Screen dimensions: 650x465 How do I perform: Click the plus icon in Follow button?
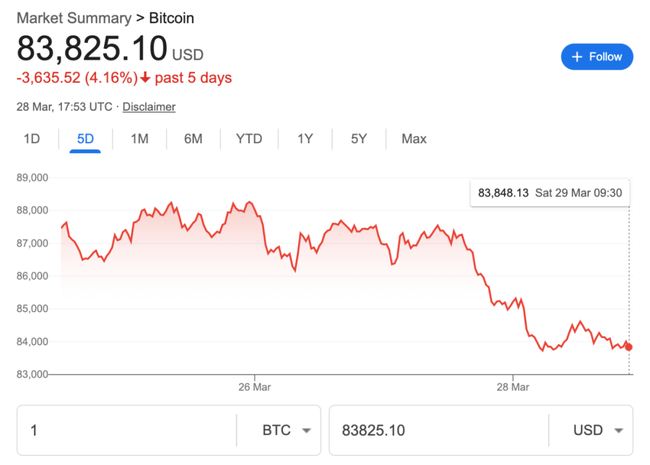pyautogui.click(x=577, y=57)
